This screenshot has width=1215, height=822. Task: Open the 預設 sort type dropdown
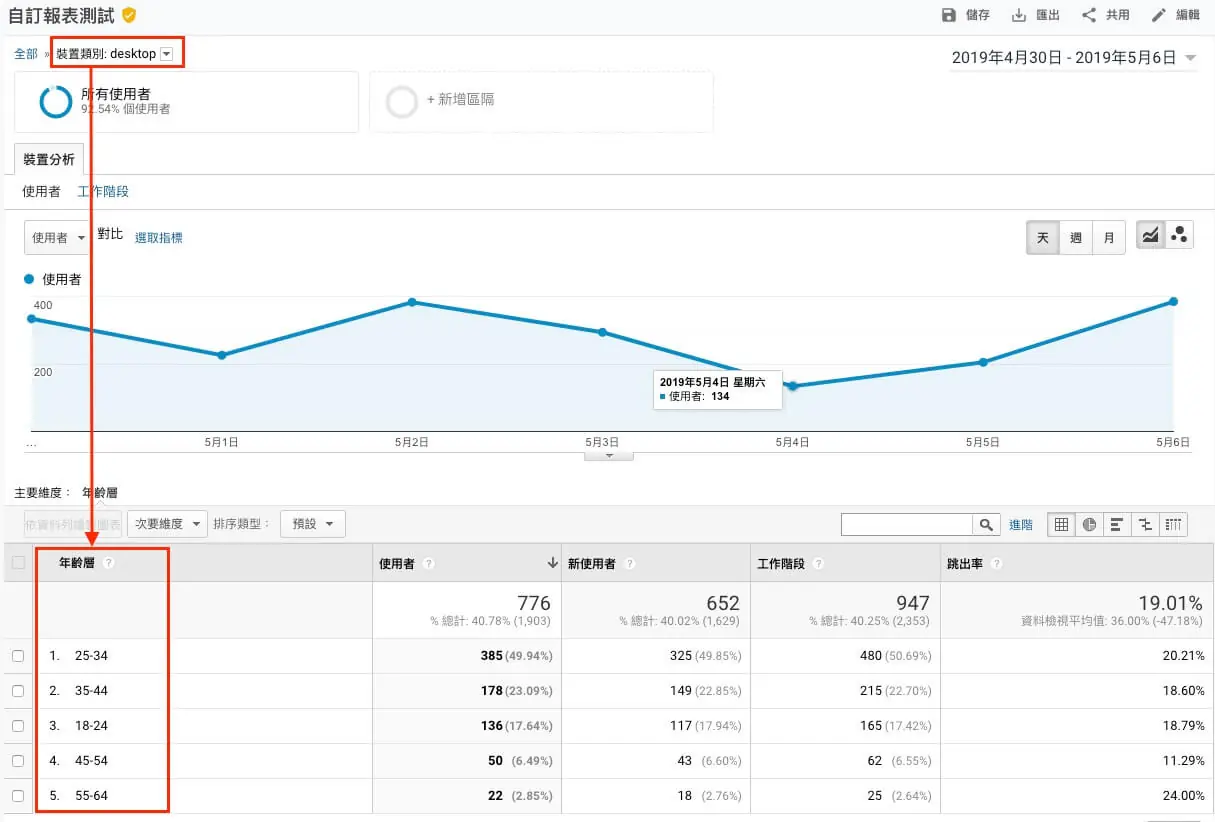pos(313,524)
